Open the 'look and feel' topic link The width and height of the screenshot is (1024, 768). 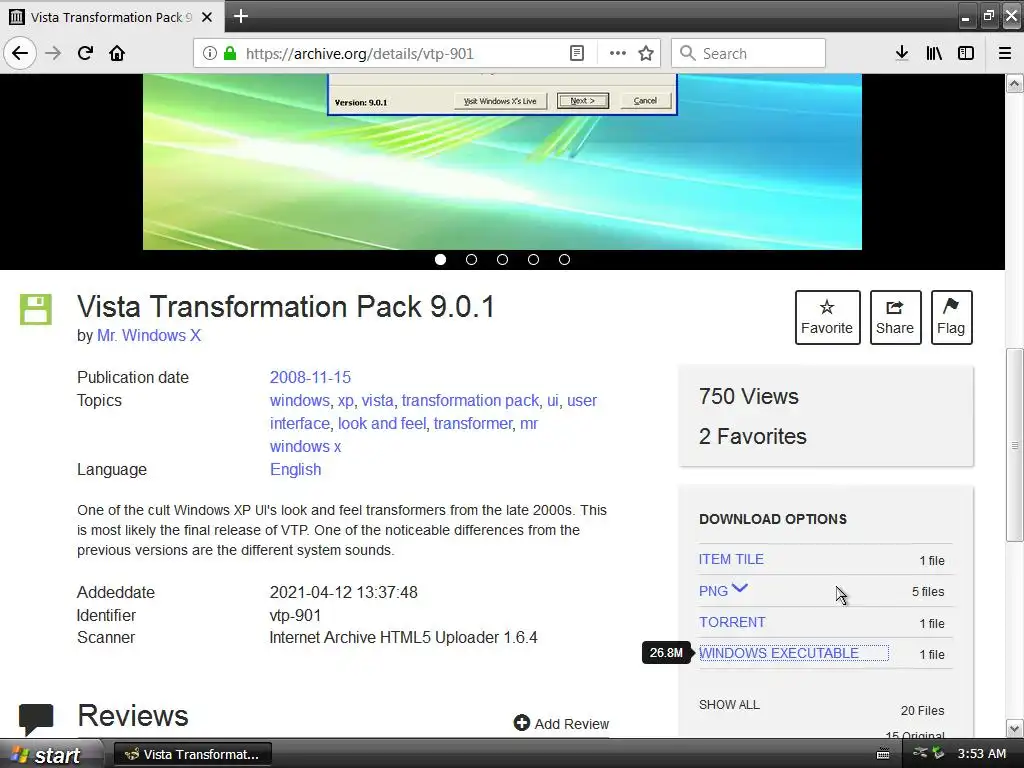[x=381, y=423]
